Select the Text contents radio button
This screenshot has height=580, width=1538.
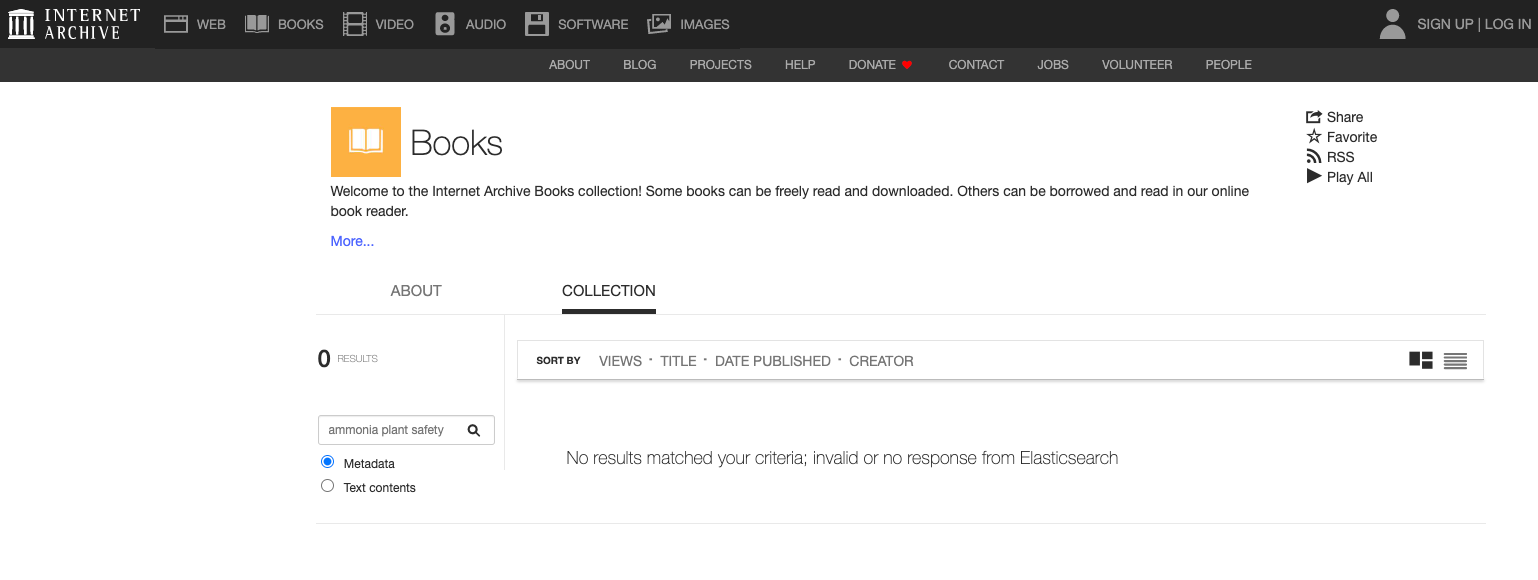tap(327, 486)
